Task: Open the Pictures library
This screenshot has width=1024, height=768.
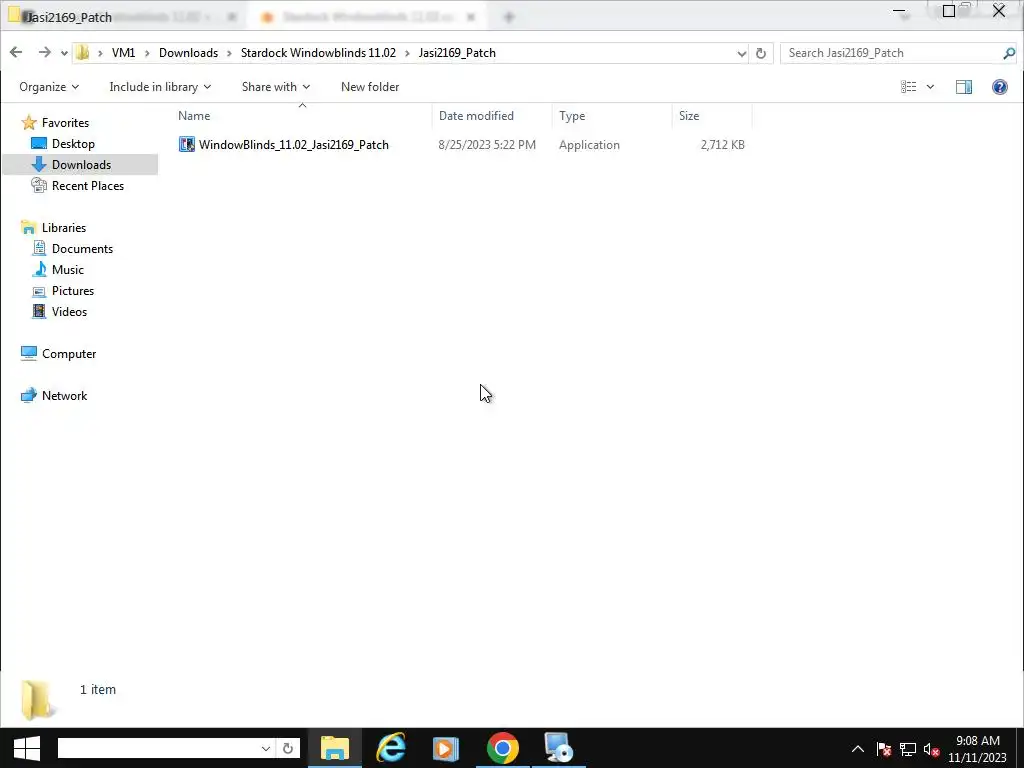Action: click(x=73, y=291)
